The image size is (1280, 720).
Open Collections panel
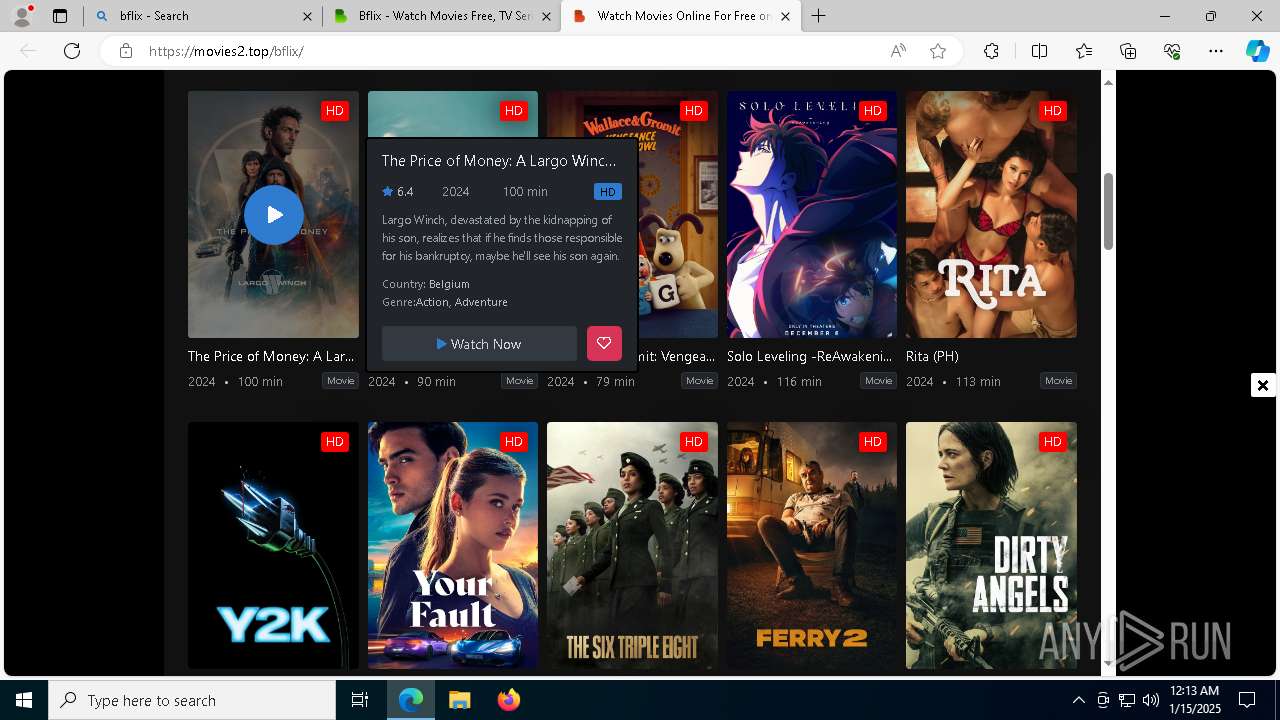[x=1128, y=51]
